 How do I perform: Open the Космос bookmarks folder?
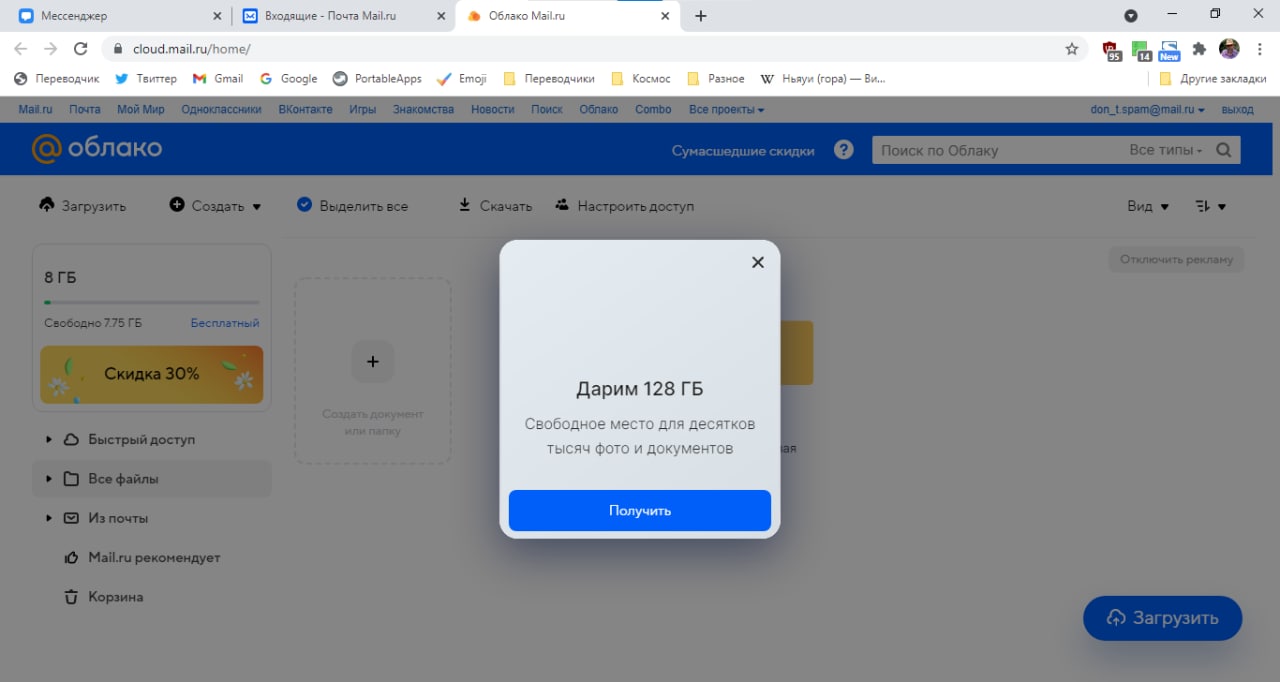pos(640,78)
